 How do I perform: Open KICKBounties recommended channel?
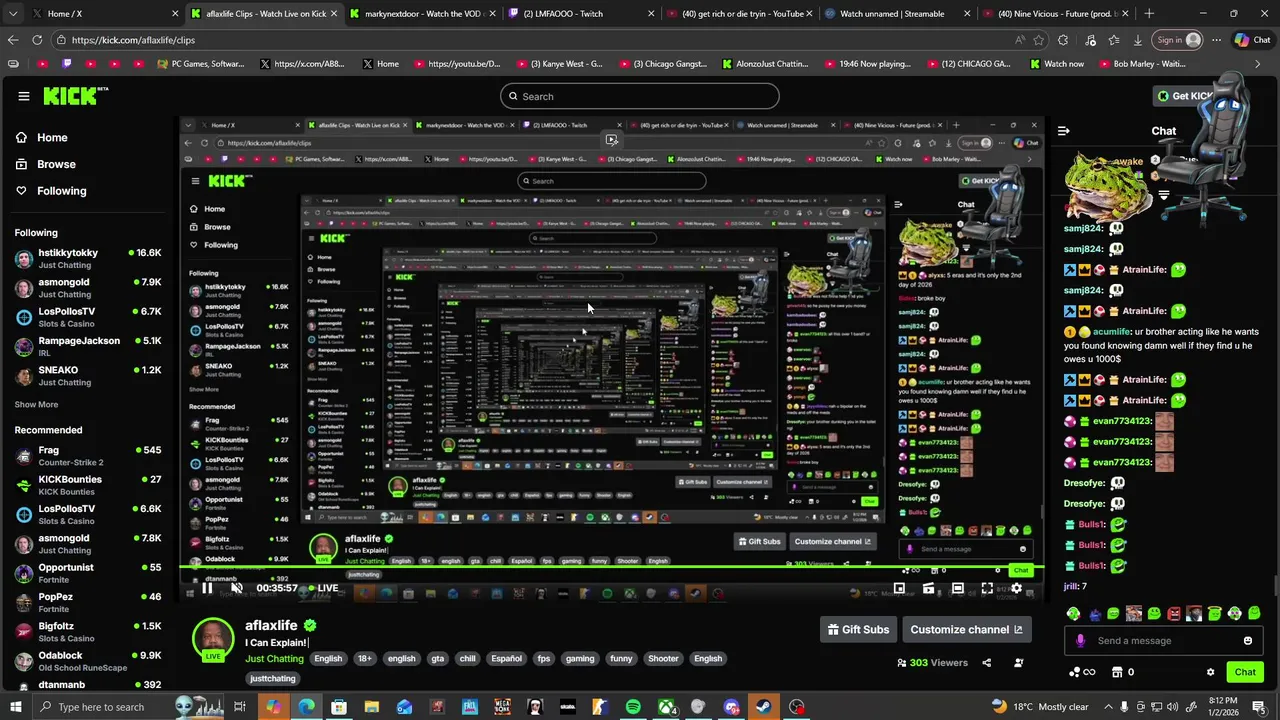tap(88, 485)
